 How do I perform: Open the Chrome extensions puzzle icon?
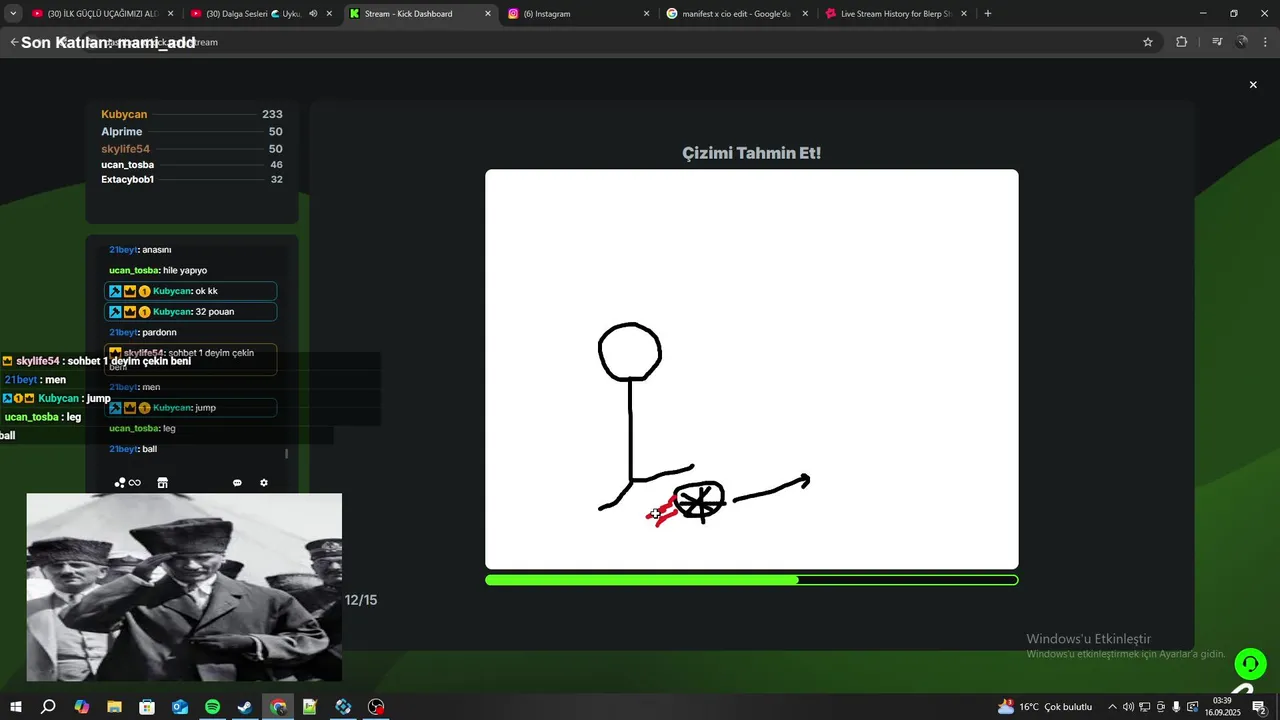[1181, 42]
